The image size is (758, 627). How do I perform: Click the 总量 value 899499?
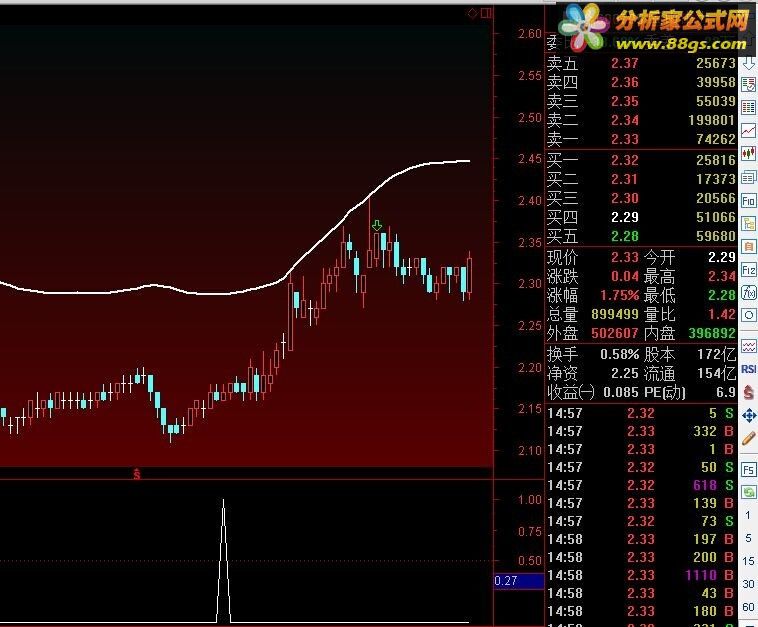(x=615, y=314)
